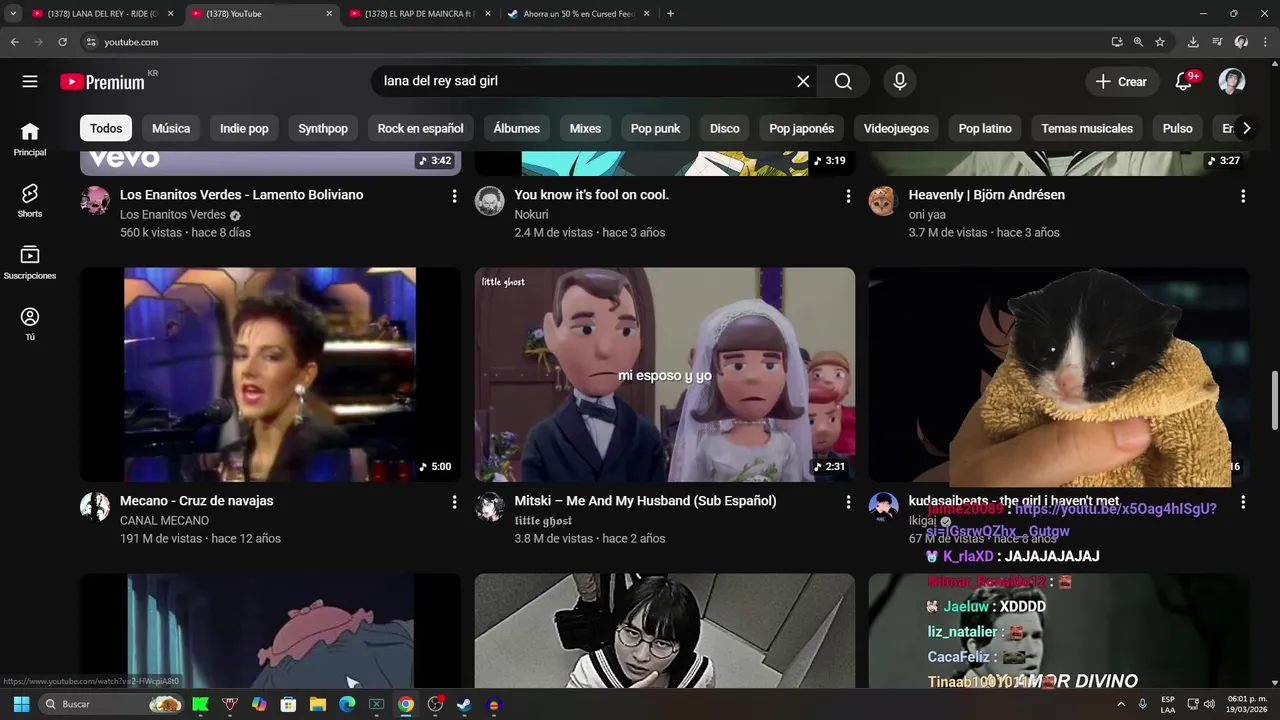Select the Música filter chip

click(x=171, y=128)
